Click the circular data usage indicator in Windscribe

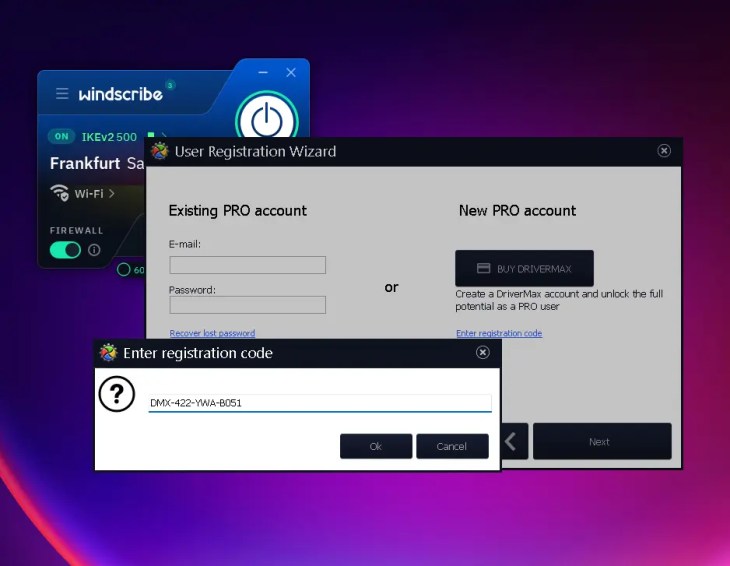pyautogui.click(x=123, y=270)
